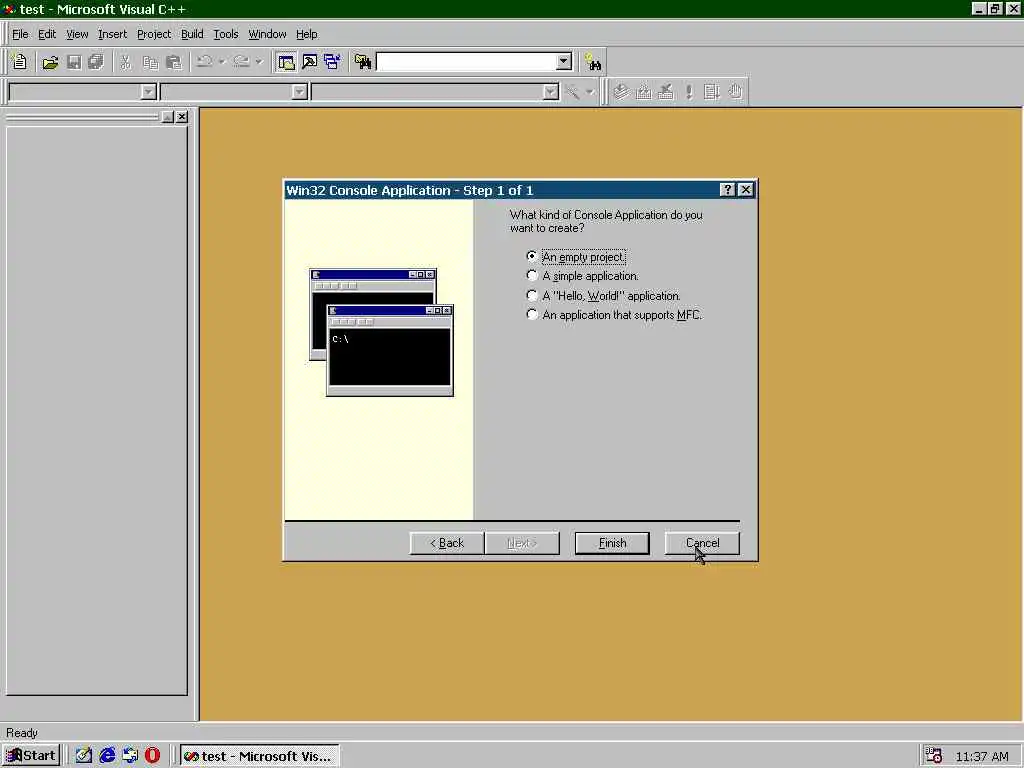Open the Project menu

(x=153, y=34)
